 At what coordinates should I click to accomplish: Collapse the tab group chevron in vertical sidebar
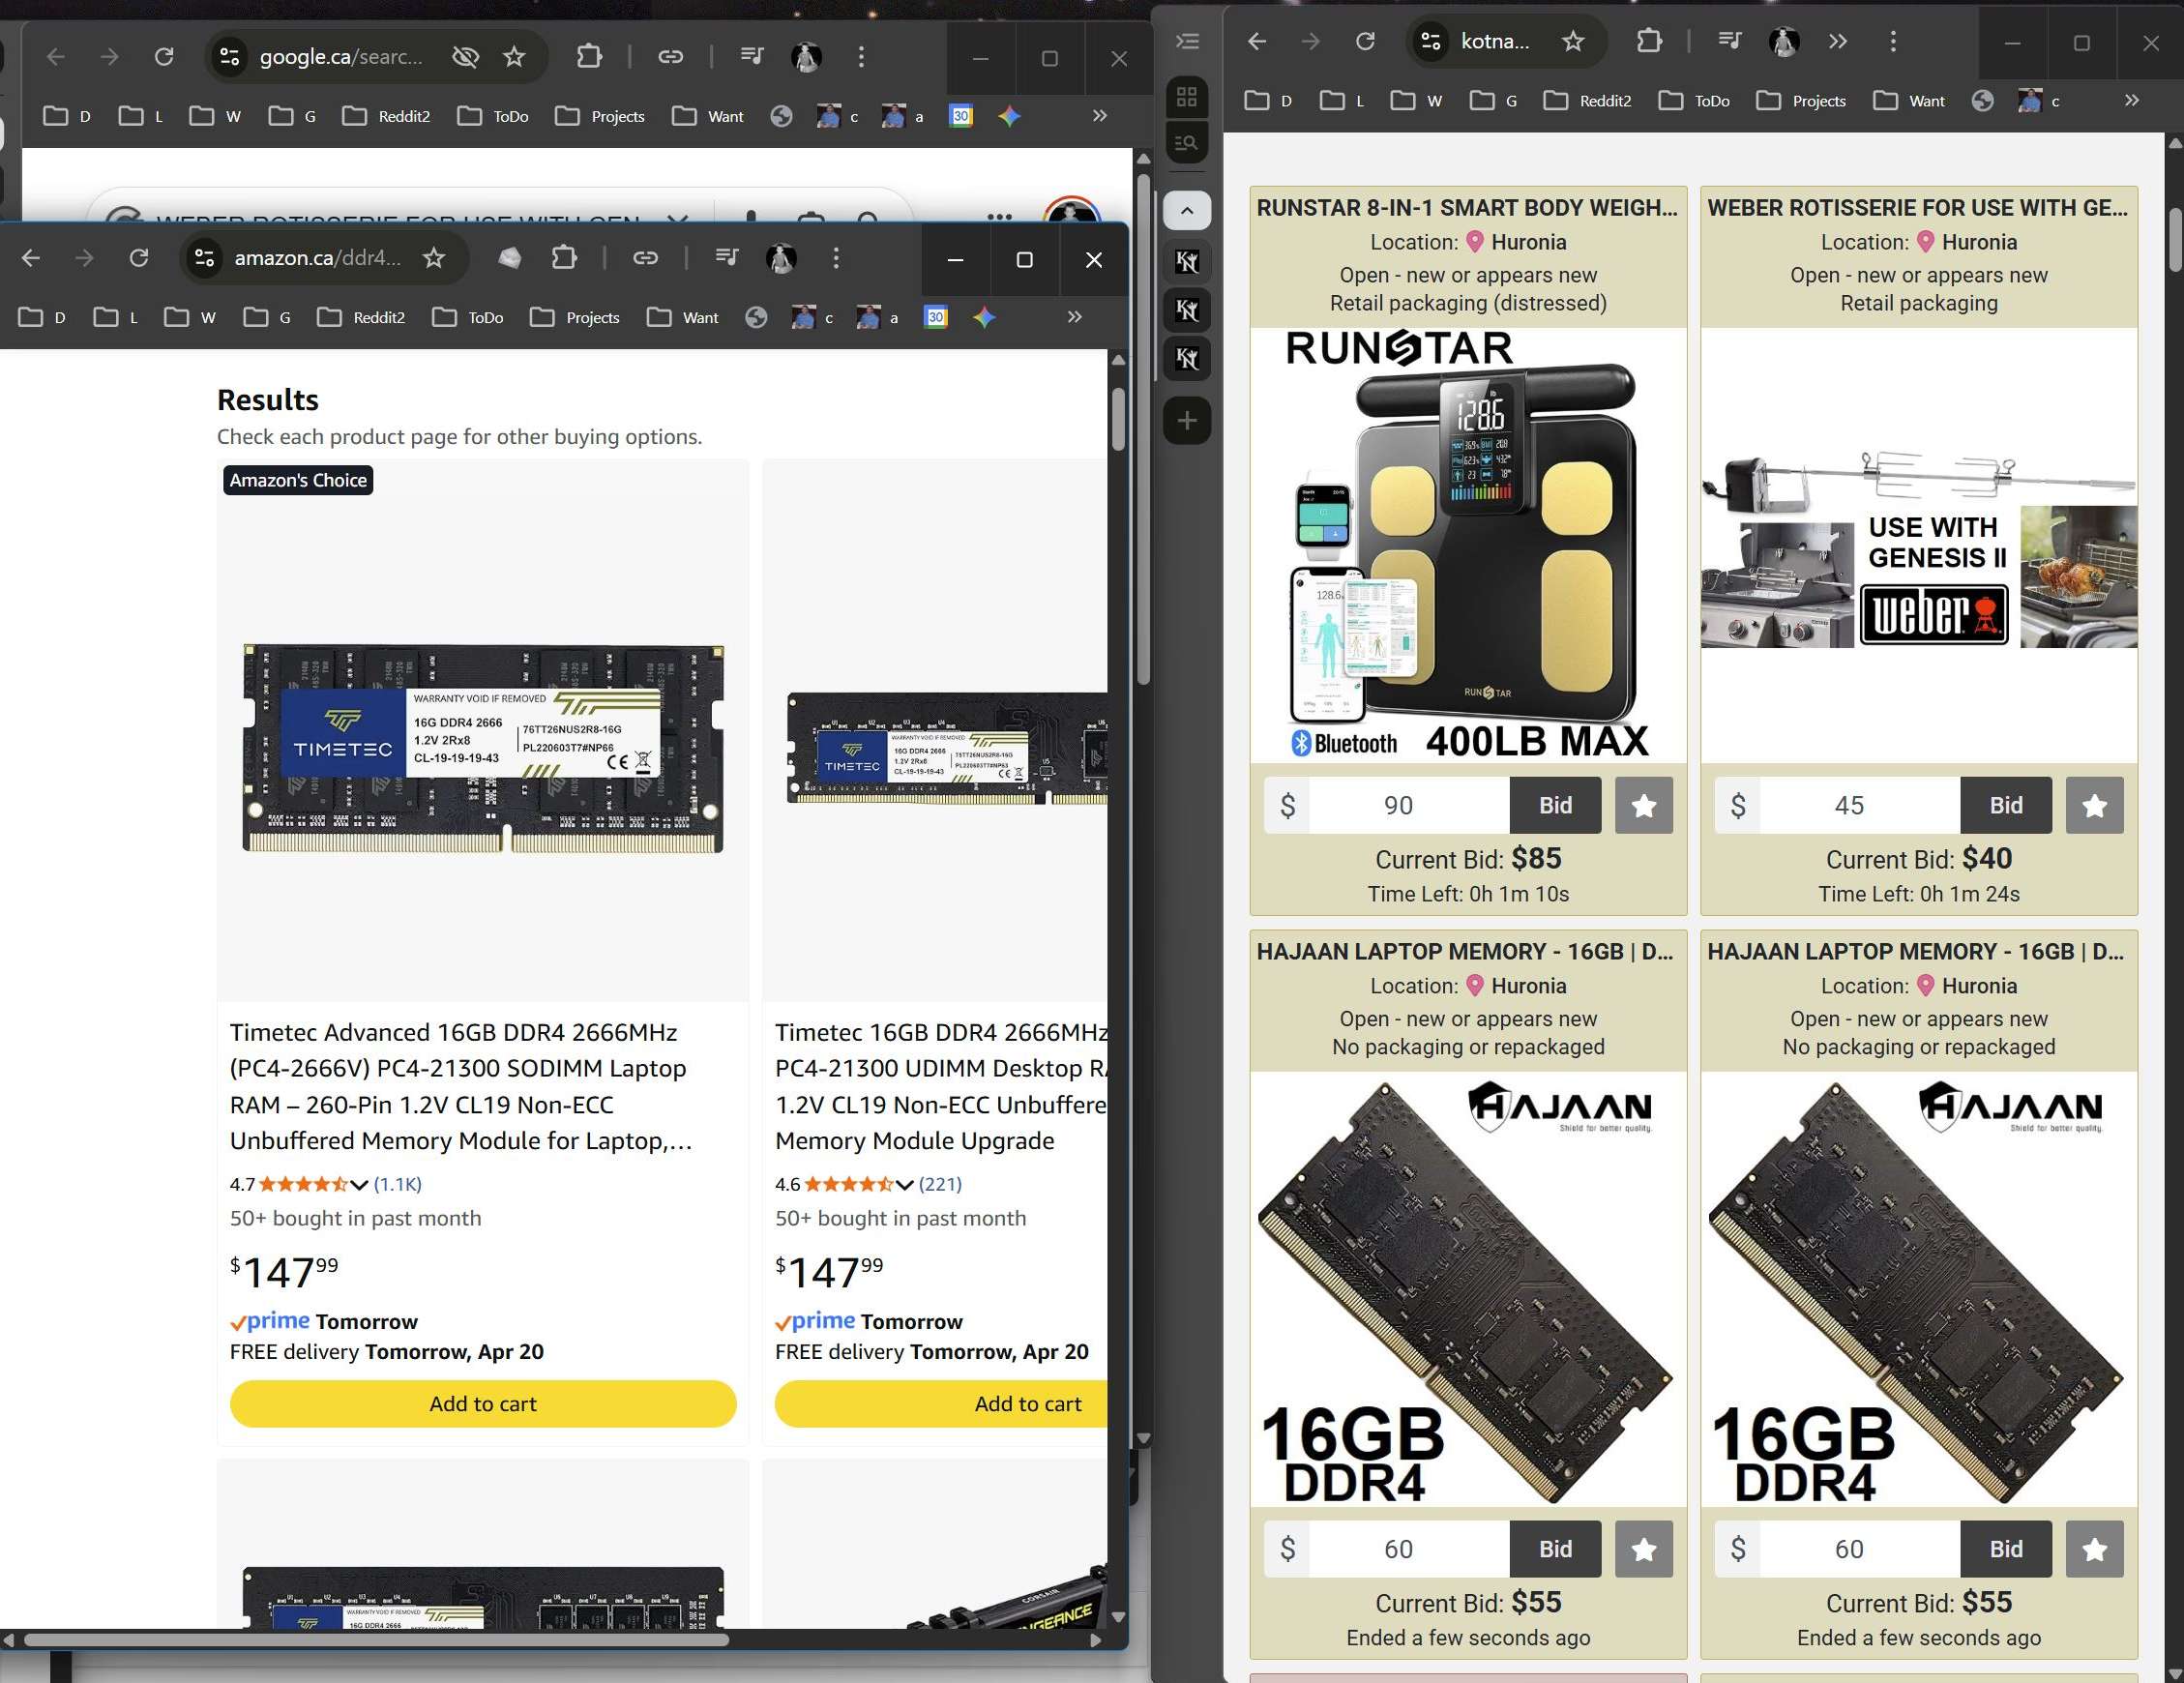1187,210
